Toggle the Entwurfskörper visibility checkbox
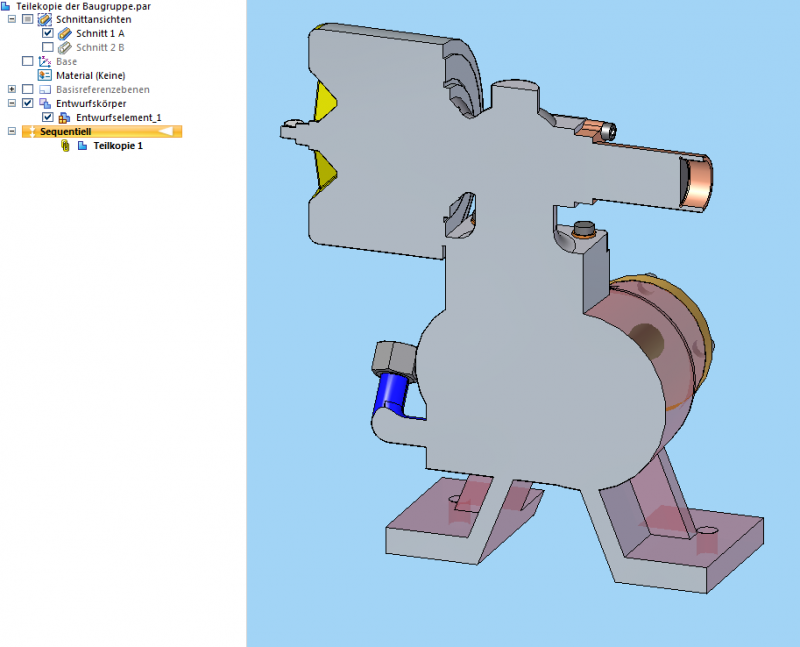 click(x=29, y=102)
